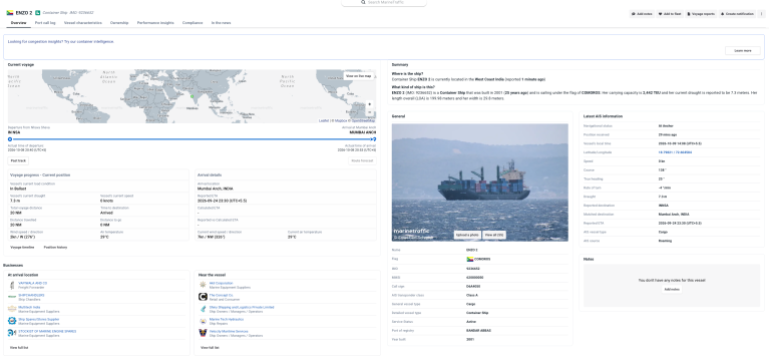Switch to Position history tab
The width and height of the screenshot is (769, 364).
(x=55, y=247)
